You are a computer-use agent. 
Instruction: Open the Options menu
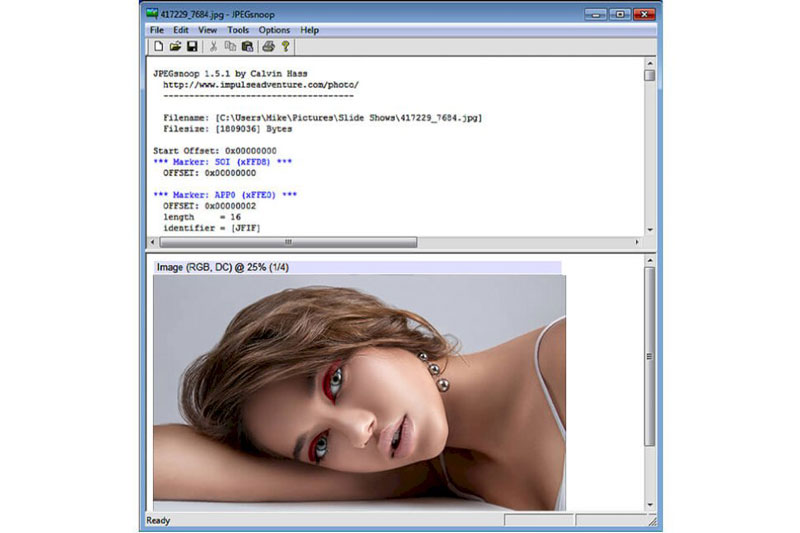[274, 30]
